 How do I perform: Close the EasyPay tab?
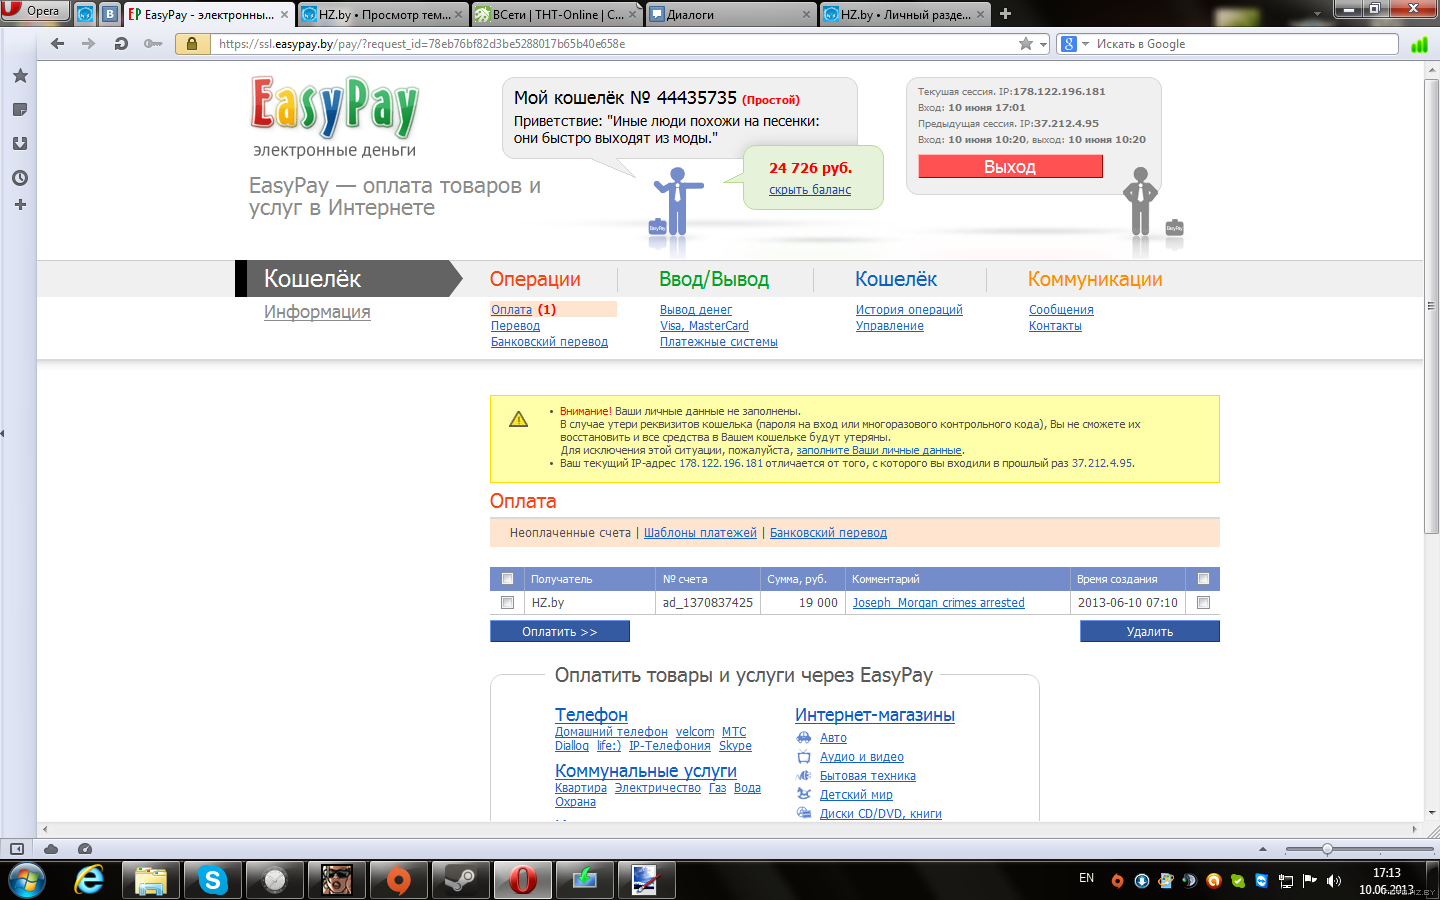(x=284, y=14)
